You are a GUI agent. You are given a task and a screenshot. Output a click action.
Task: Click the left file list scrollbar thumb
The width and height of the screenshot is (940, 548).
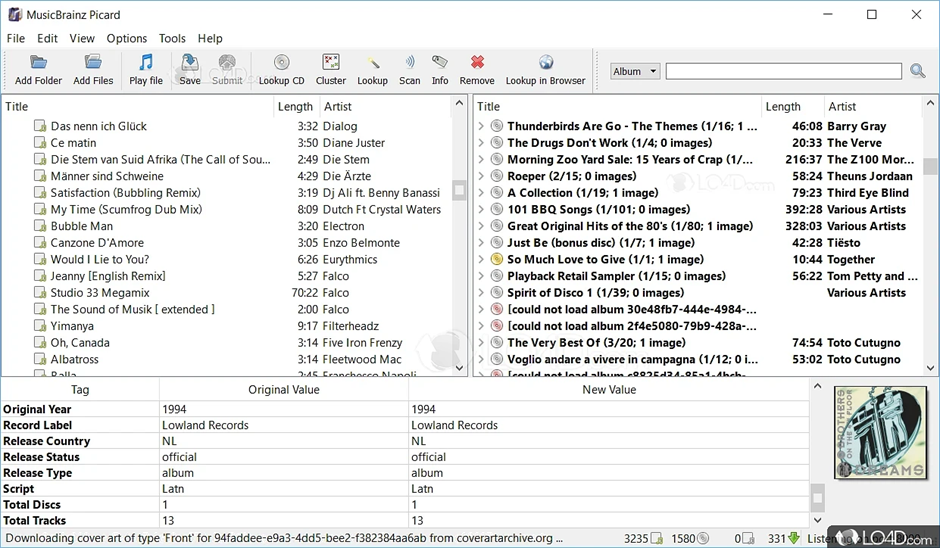460,191
